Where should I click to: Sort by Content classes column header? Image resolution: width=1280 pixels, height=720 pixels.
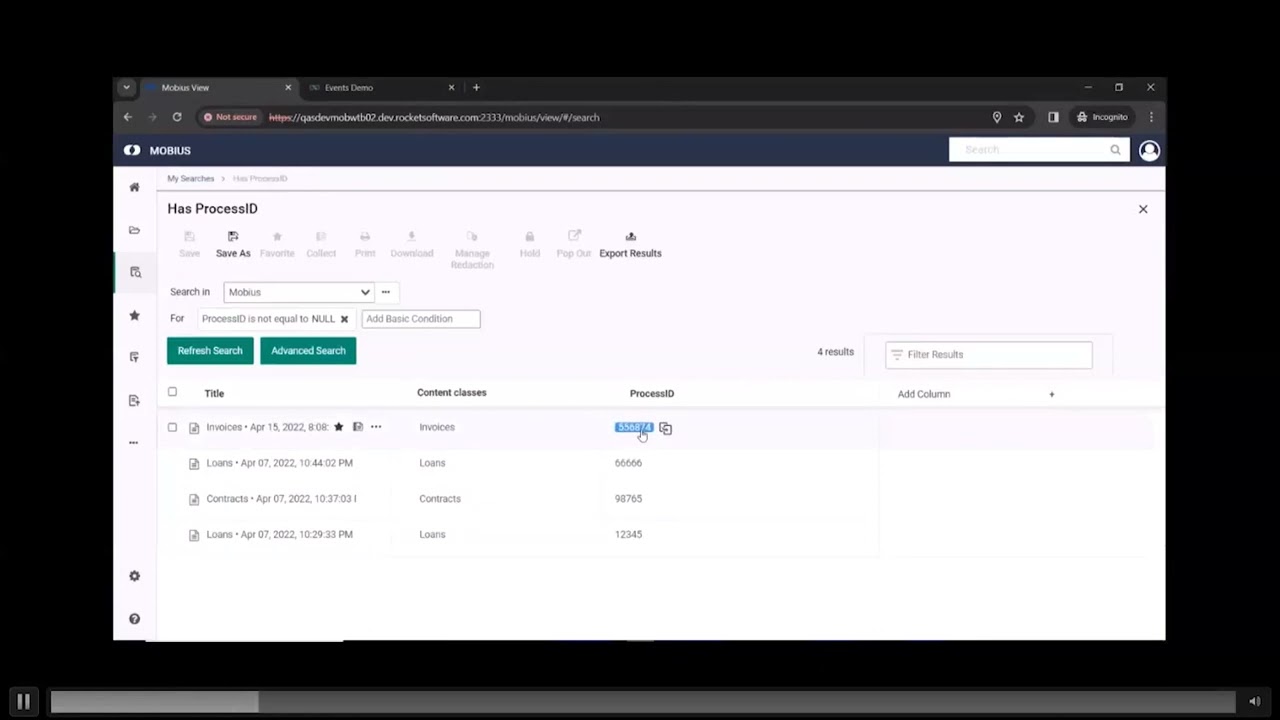(451, 393)
